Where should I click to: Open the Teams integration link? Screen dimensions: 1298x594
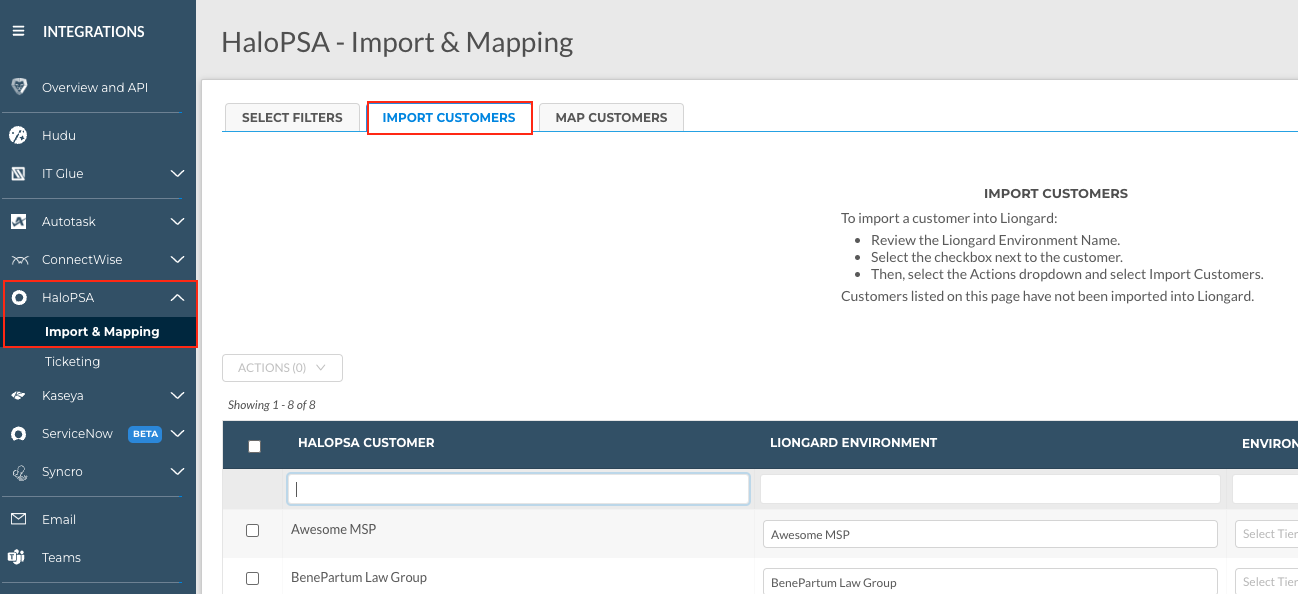point(61,558)
